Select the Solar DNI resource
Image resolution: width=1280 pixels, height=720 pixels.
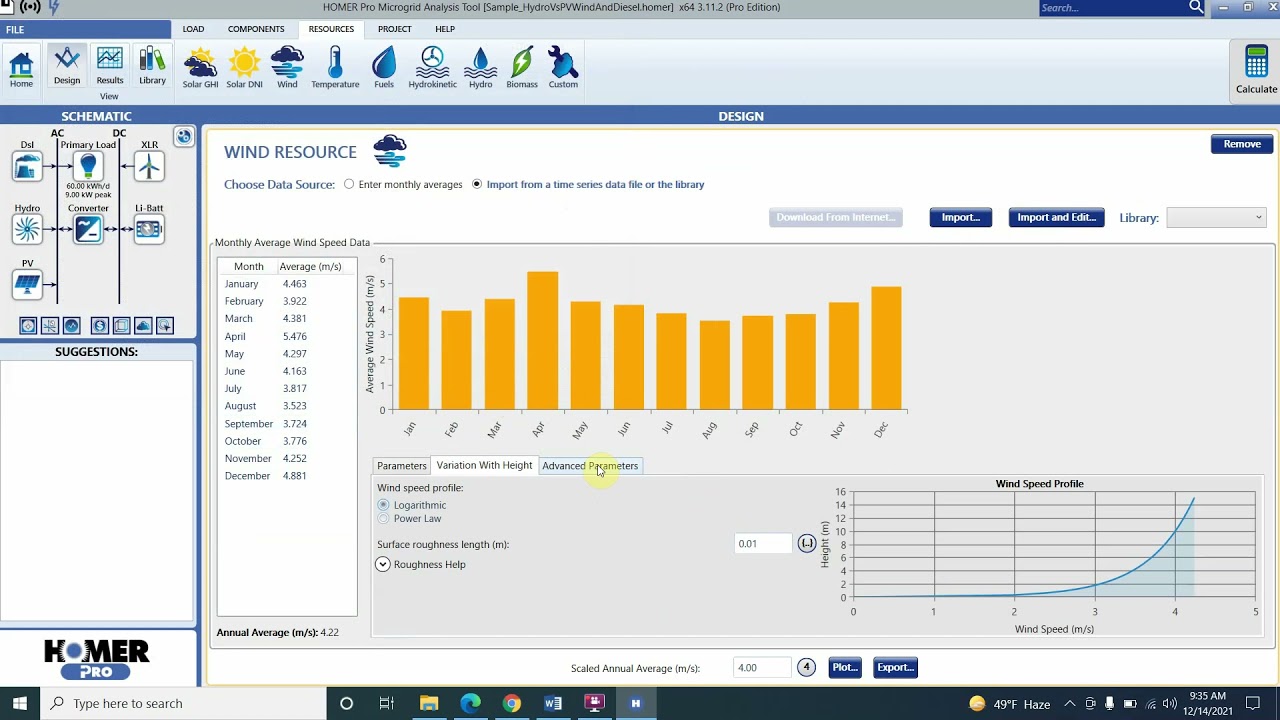[244, 68]
